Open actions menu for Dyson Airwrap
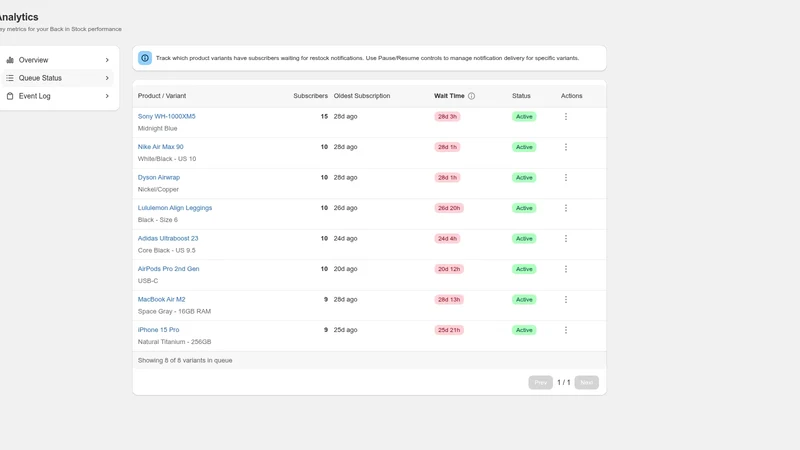 pos(566,178)
